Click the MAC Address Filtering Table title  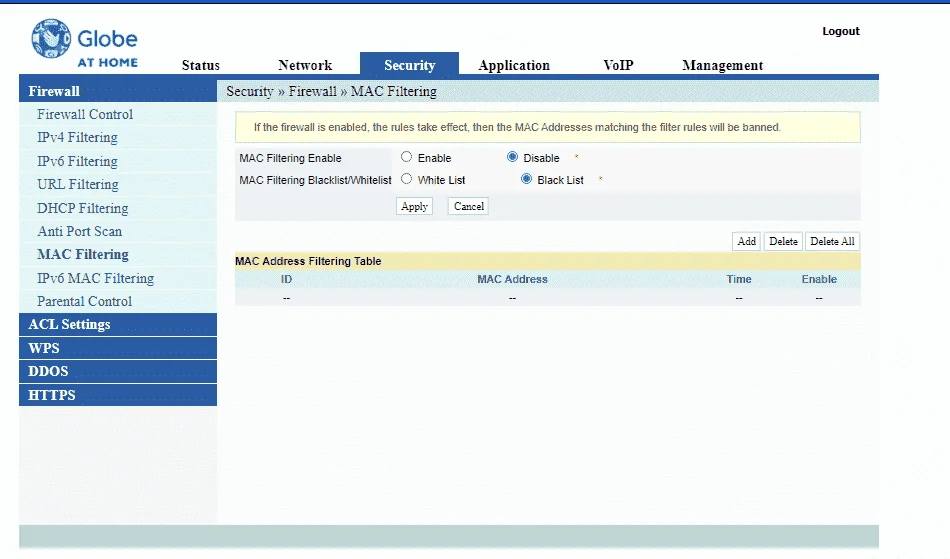coord(308,261)
